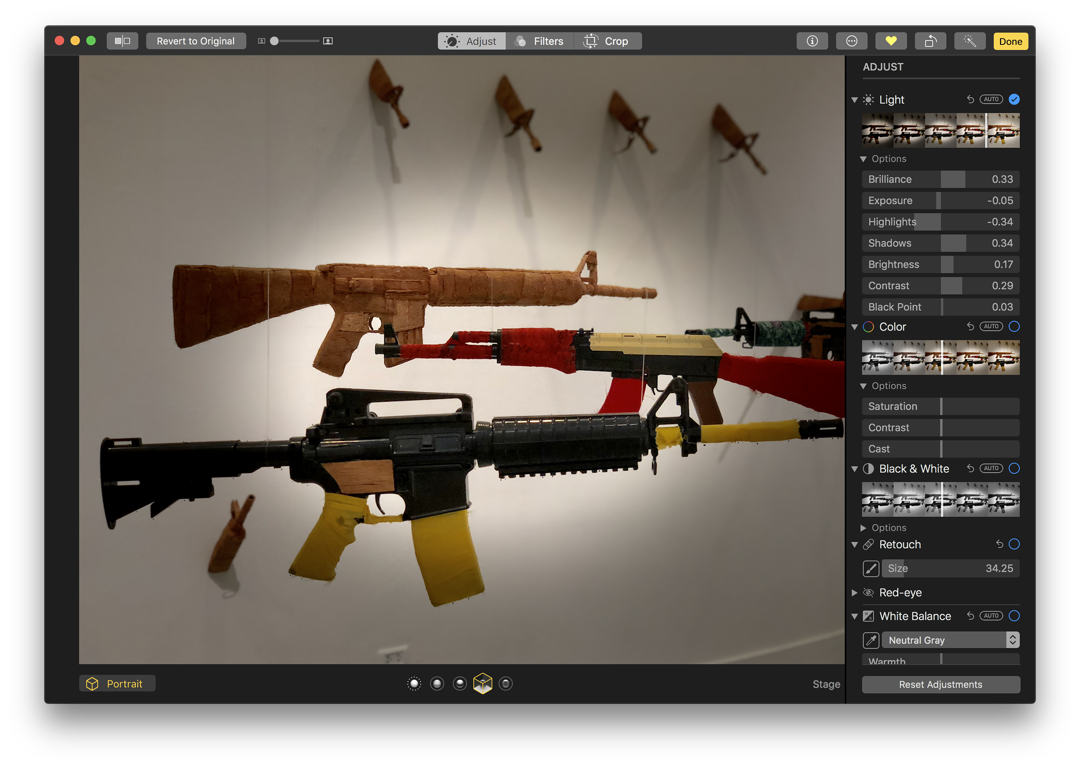
Task: Click Black & White preview thumbnail strip
Action: click(x=940, y=499)
